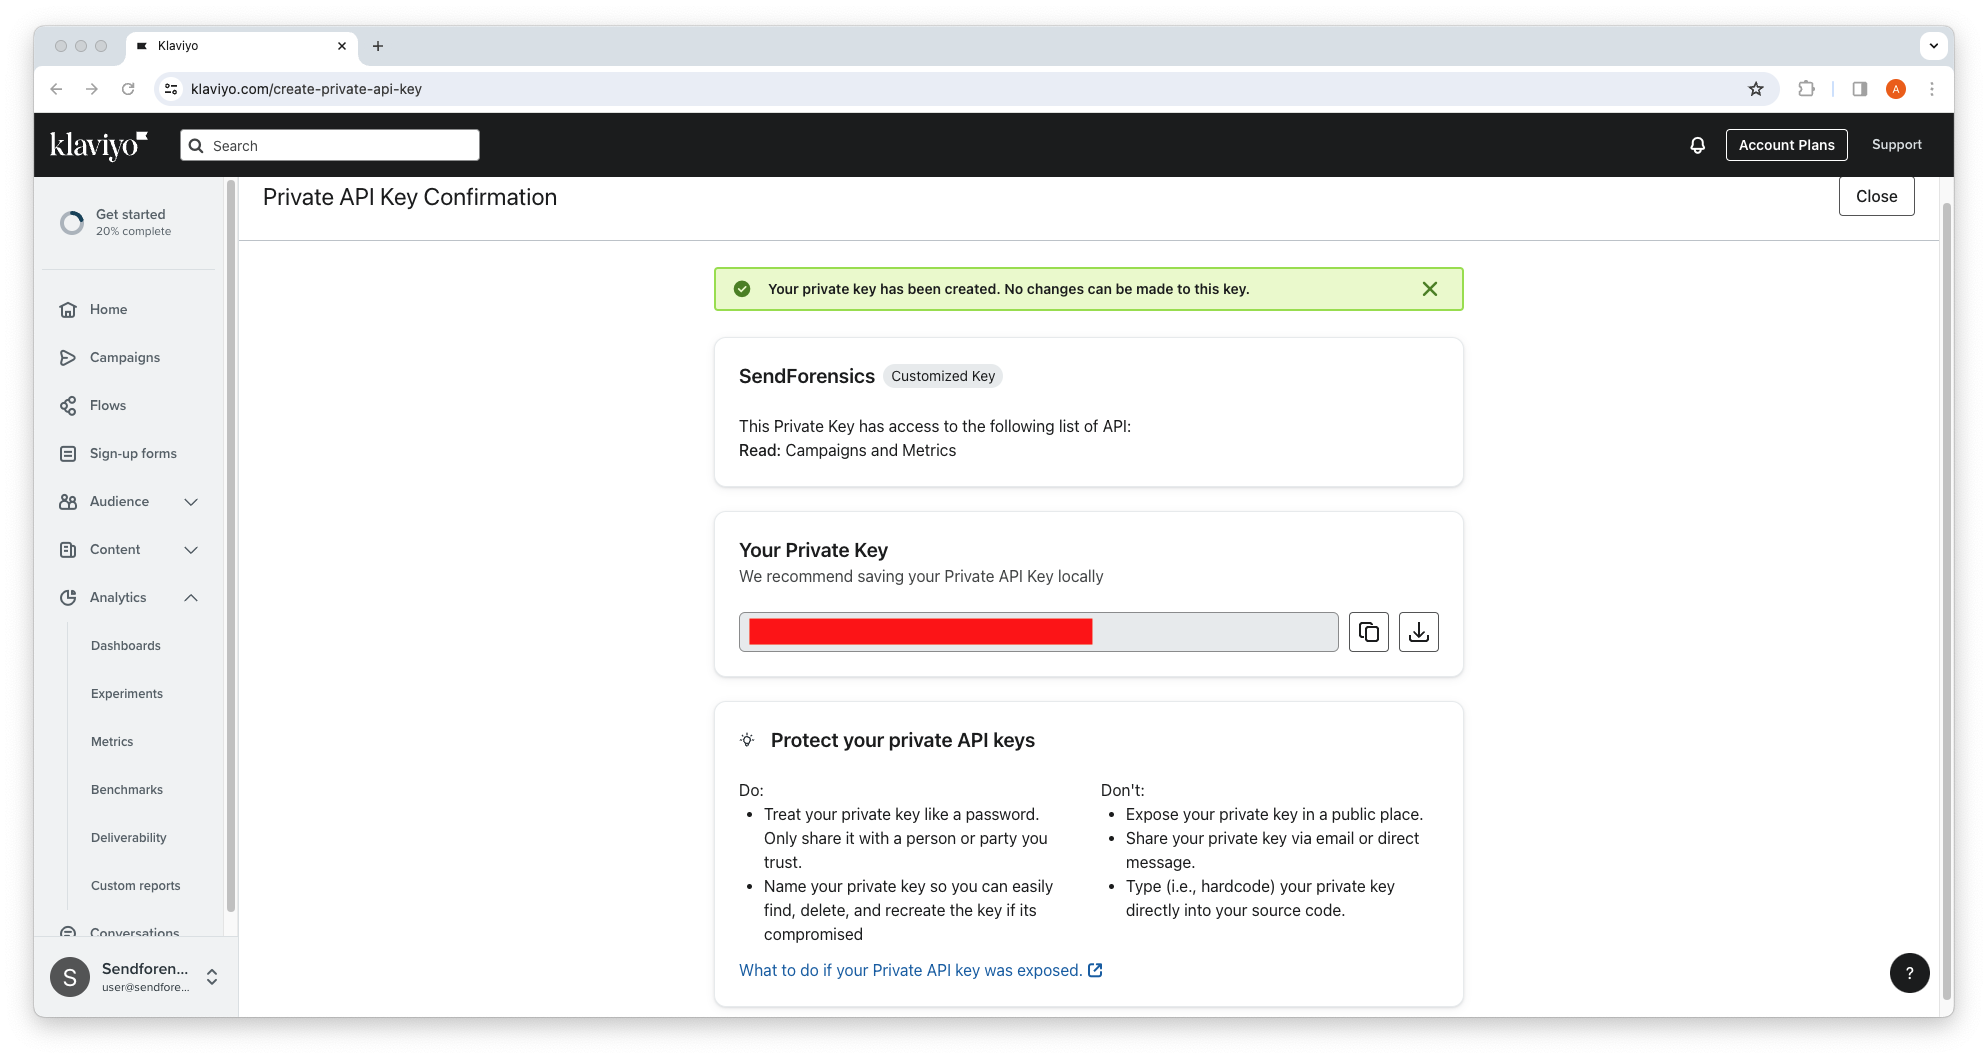Click the main page scrollbar

1946,600
